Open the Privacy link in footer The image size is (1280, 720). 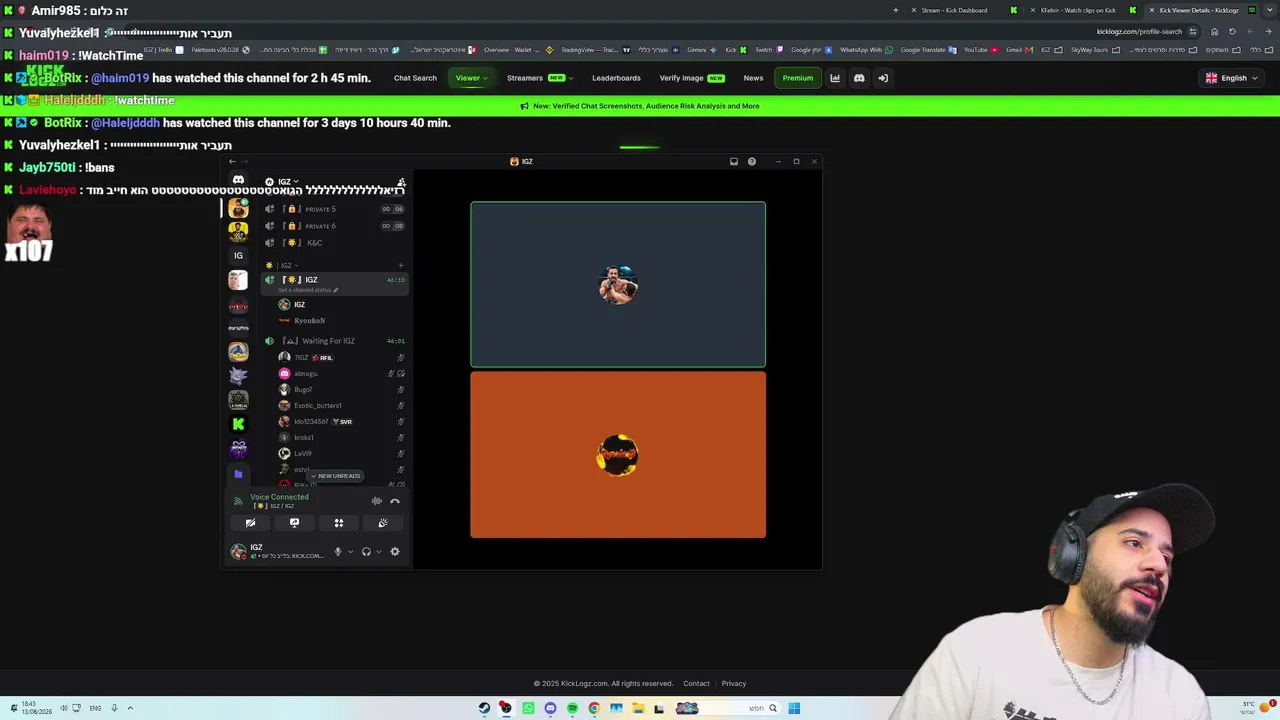pos(734,684)
